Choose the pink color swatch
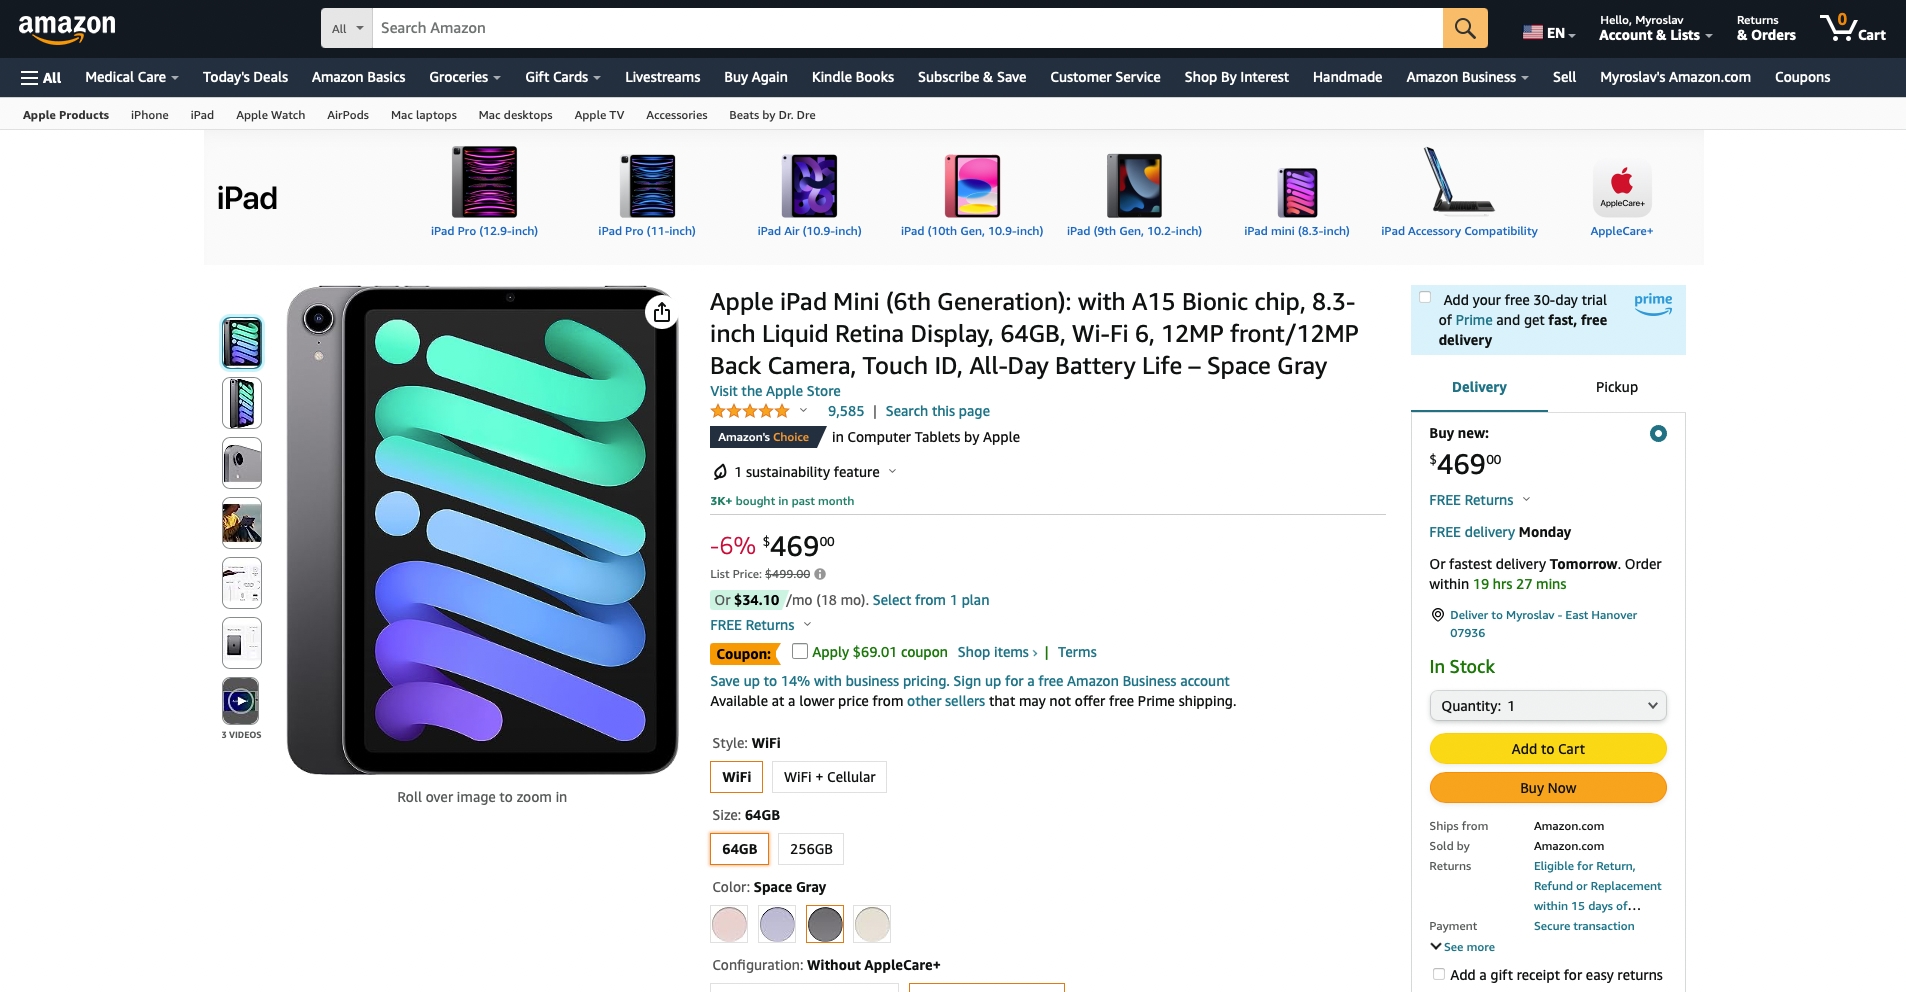Screen dimensions: 1906x992 pos(729,924)
